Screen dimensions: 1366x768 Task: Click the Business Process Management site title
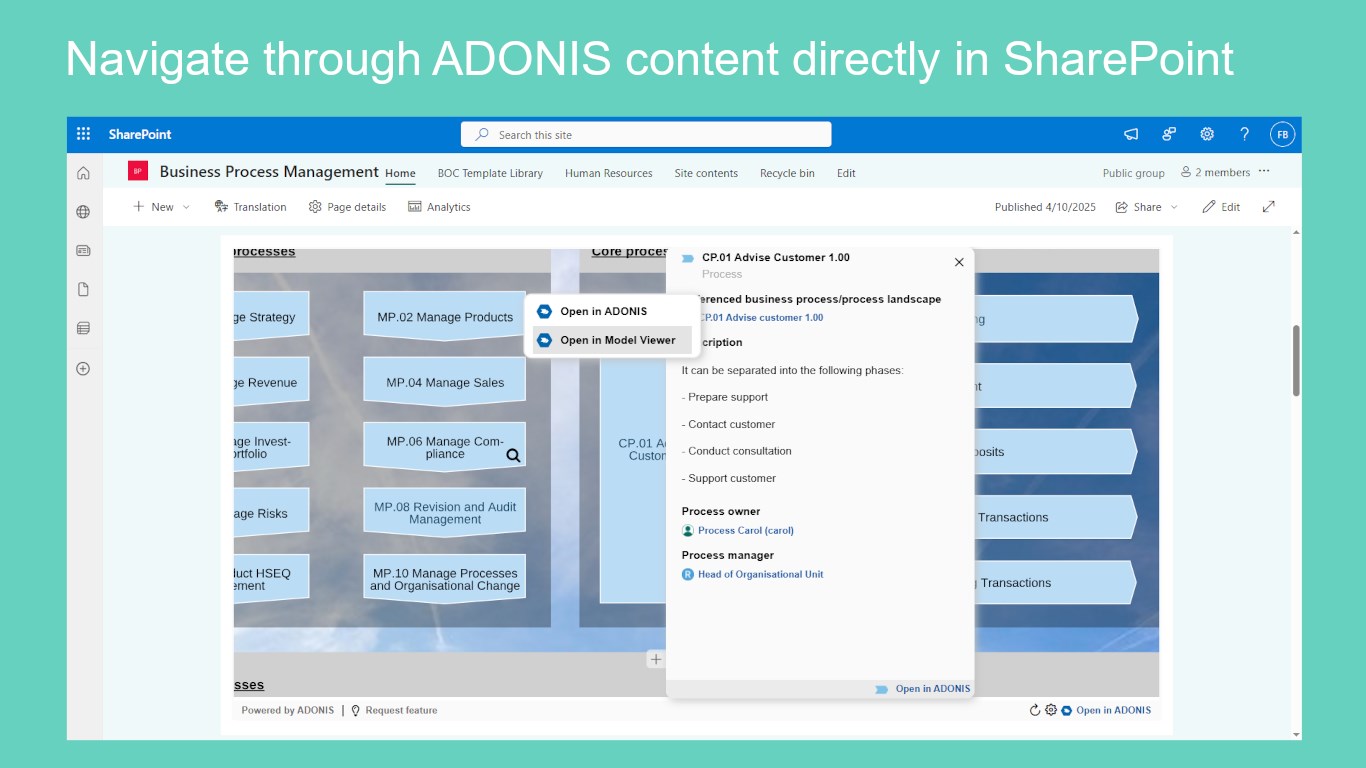tap(269, 171)
